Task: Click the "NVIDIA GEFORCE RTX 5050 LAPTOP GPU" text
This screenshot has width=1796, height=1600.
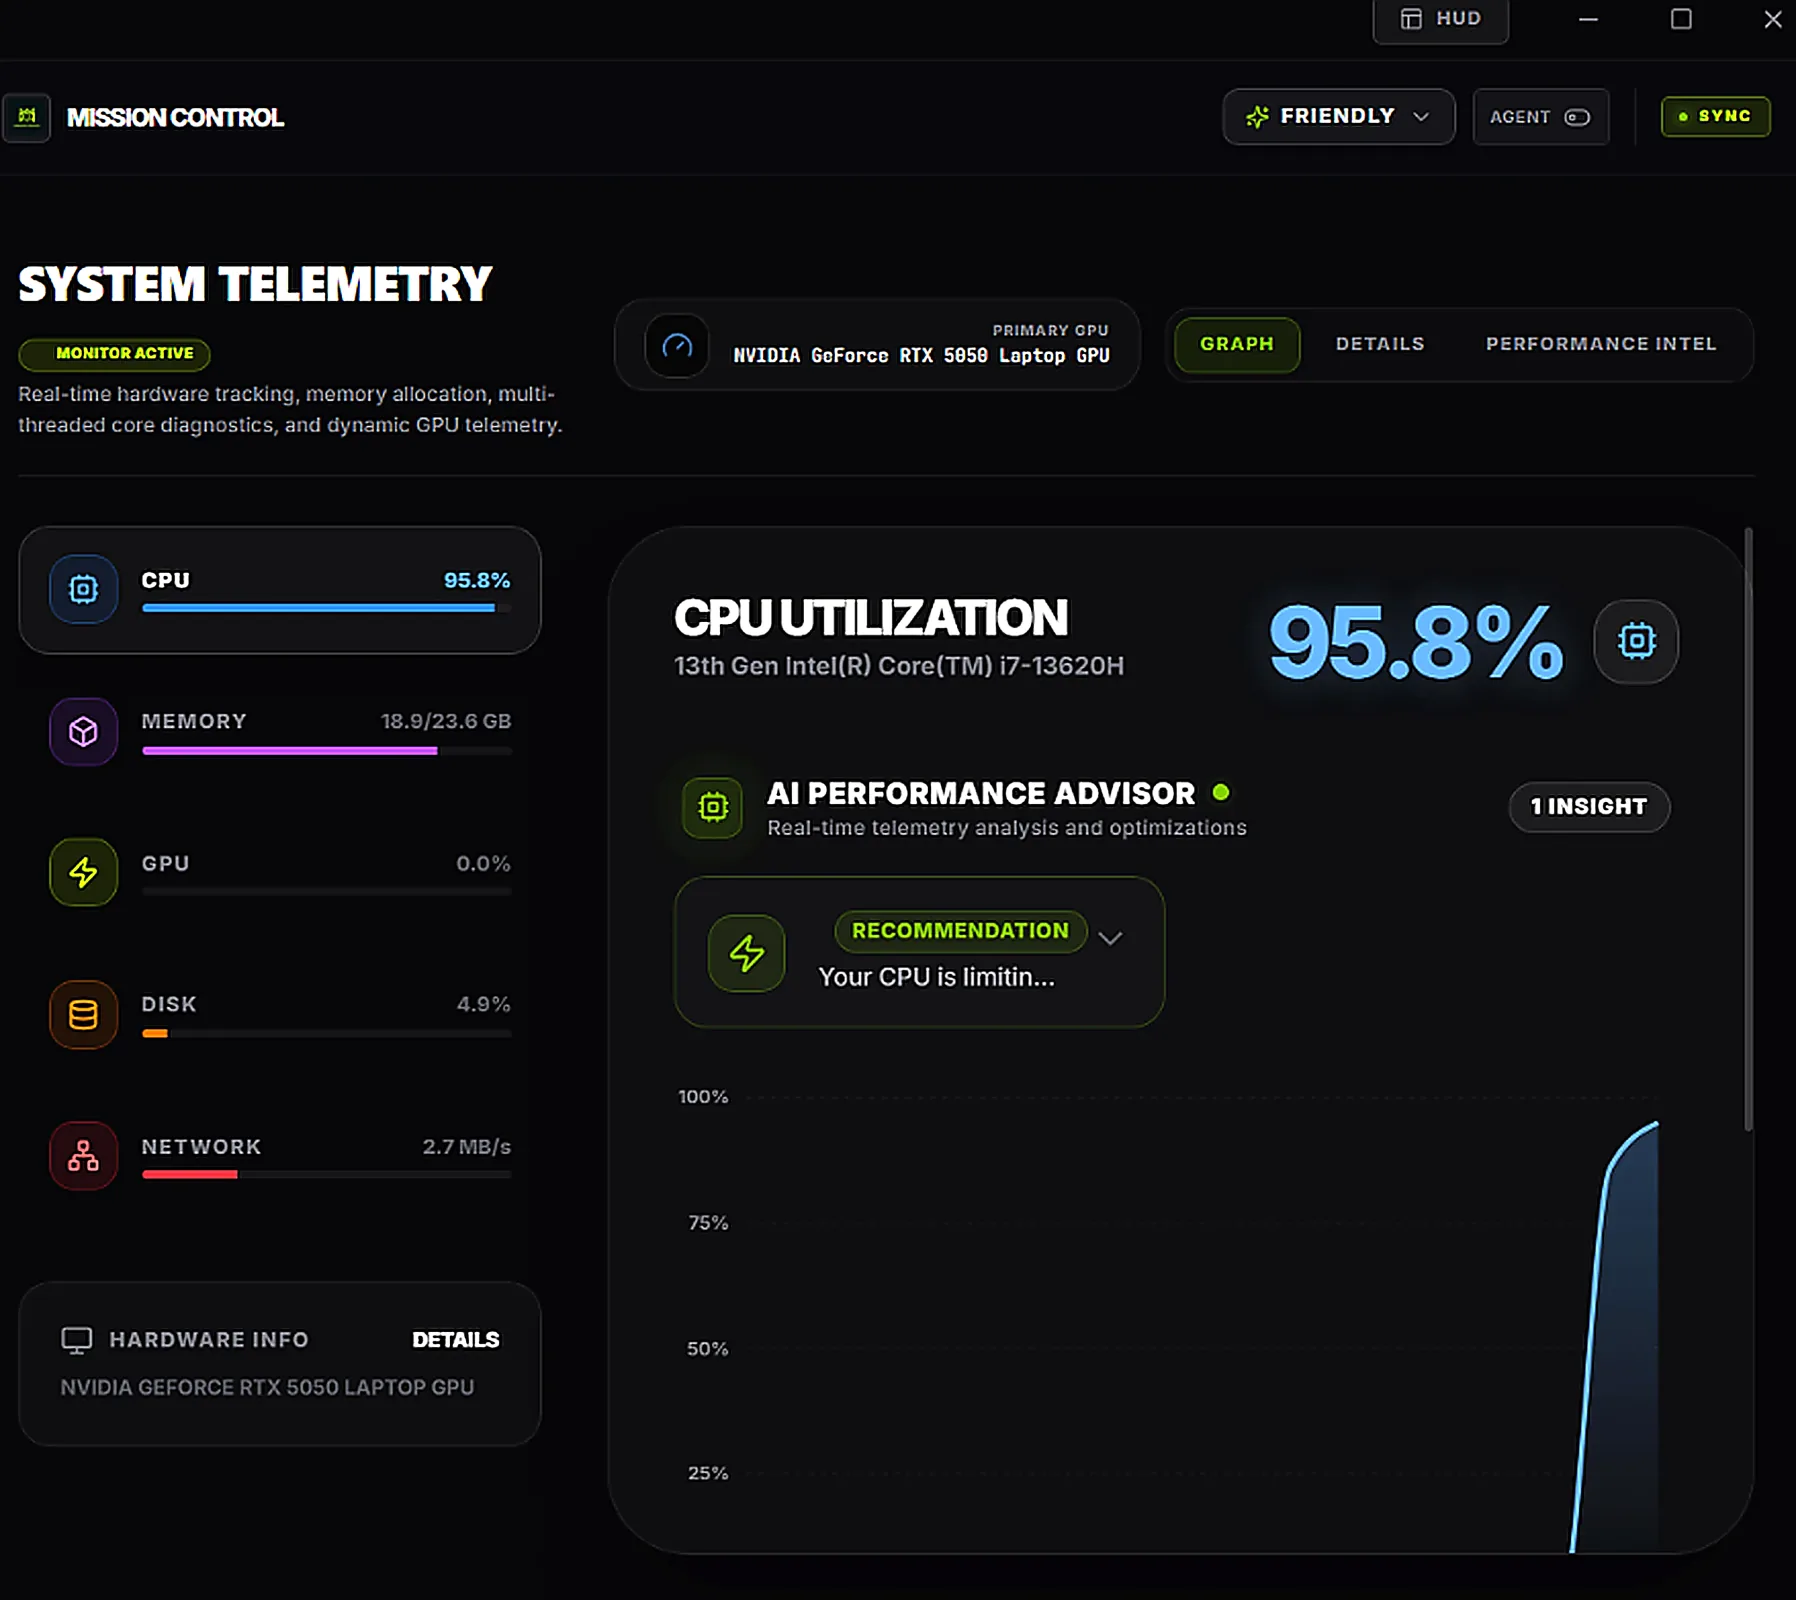Action: point(267,1387)
